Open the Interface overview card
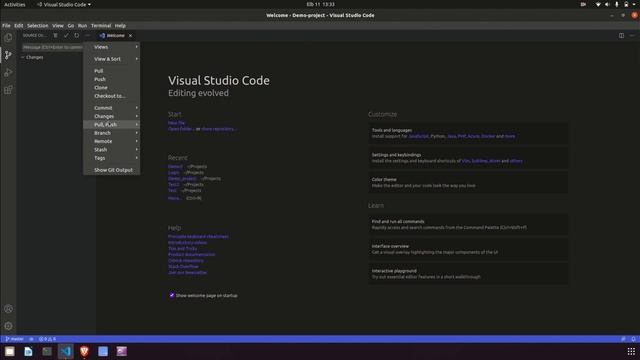The width and height of the screenshot is (640, 360). point(468,249)
